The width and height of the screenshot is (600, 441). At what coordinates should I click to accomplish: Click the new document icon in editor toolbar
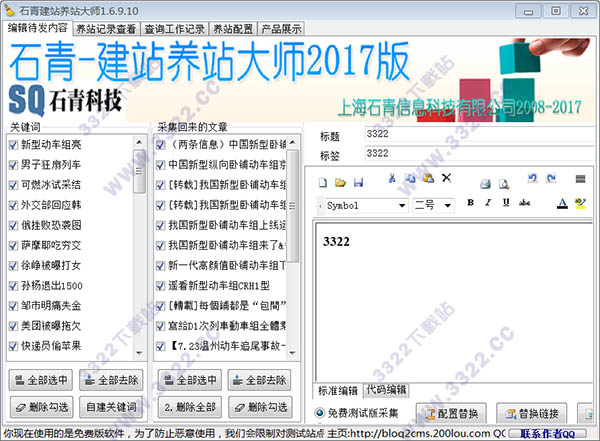pos(323,183)
